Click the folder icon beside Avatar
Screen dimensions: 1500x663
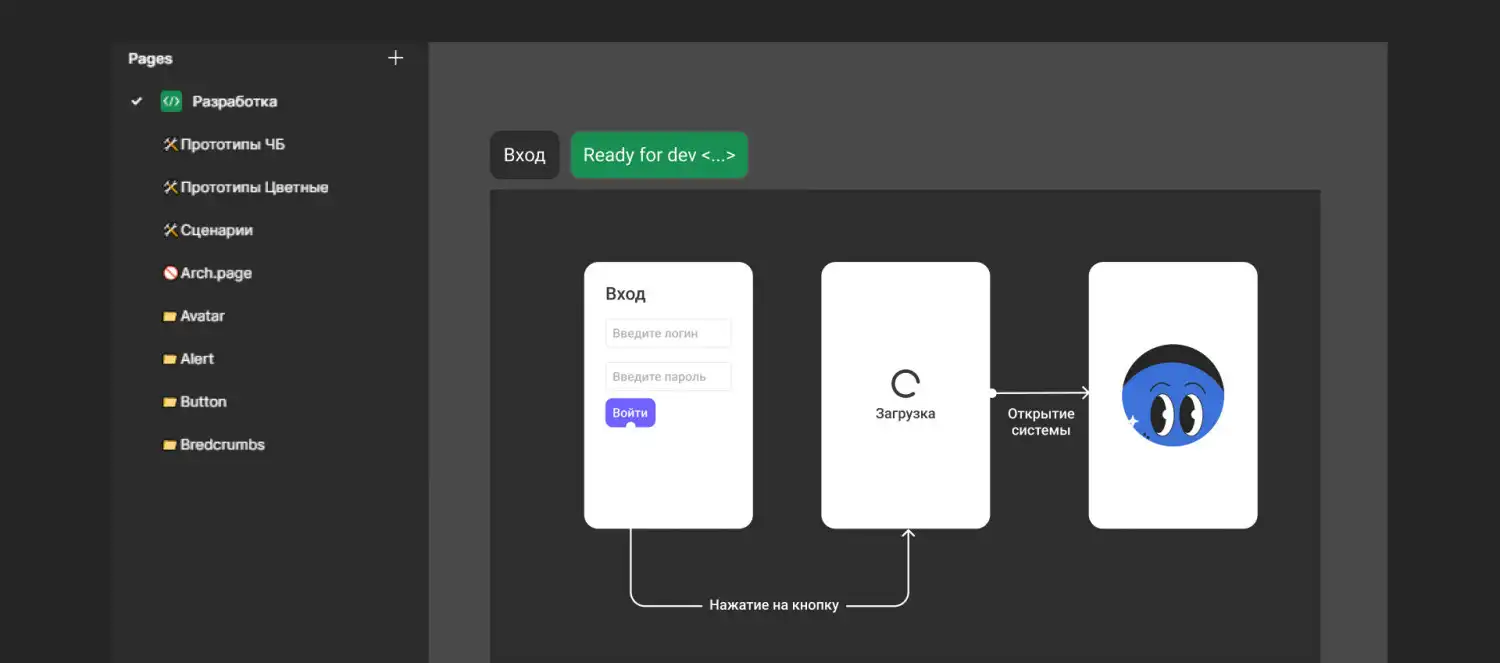(170, 316)
